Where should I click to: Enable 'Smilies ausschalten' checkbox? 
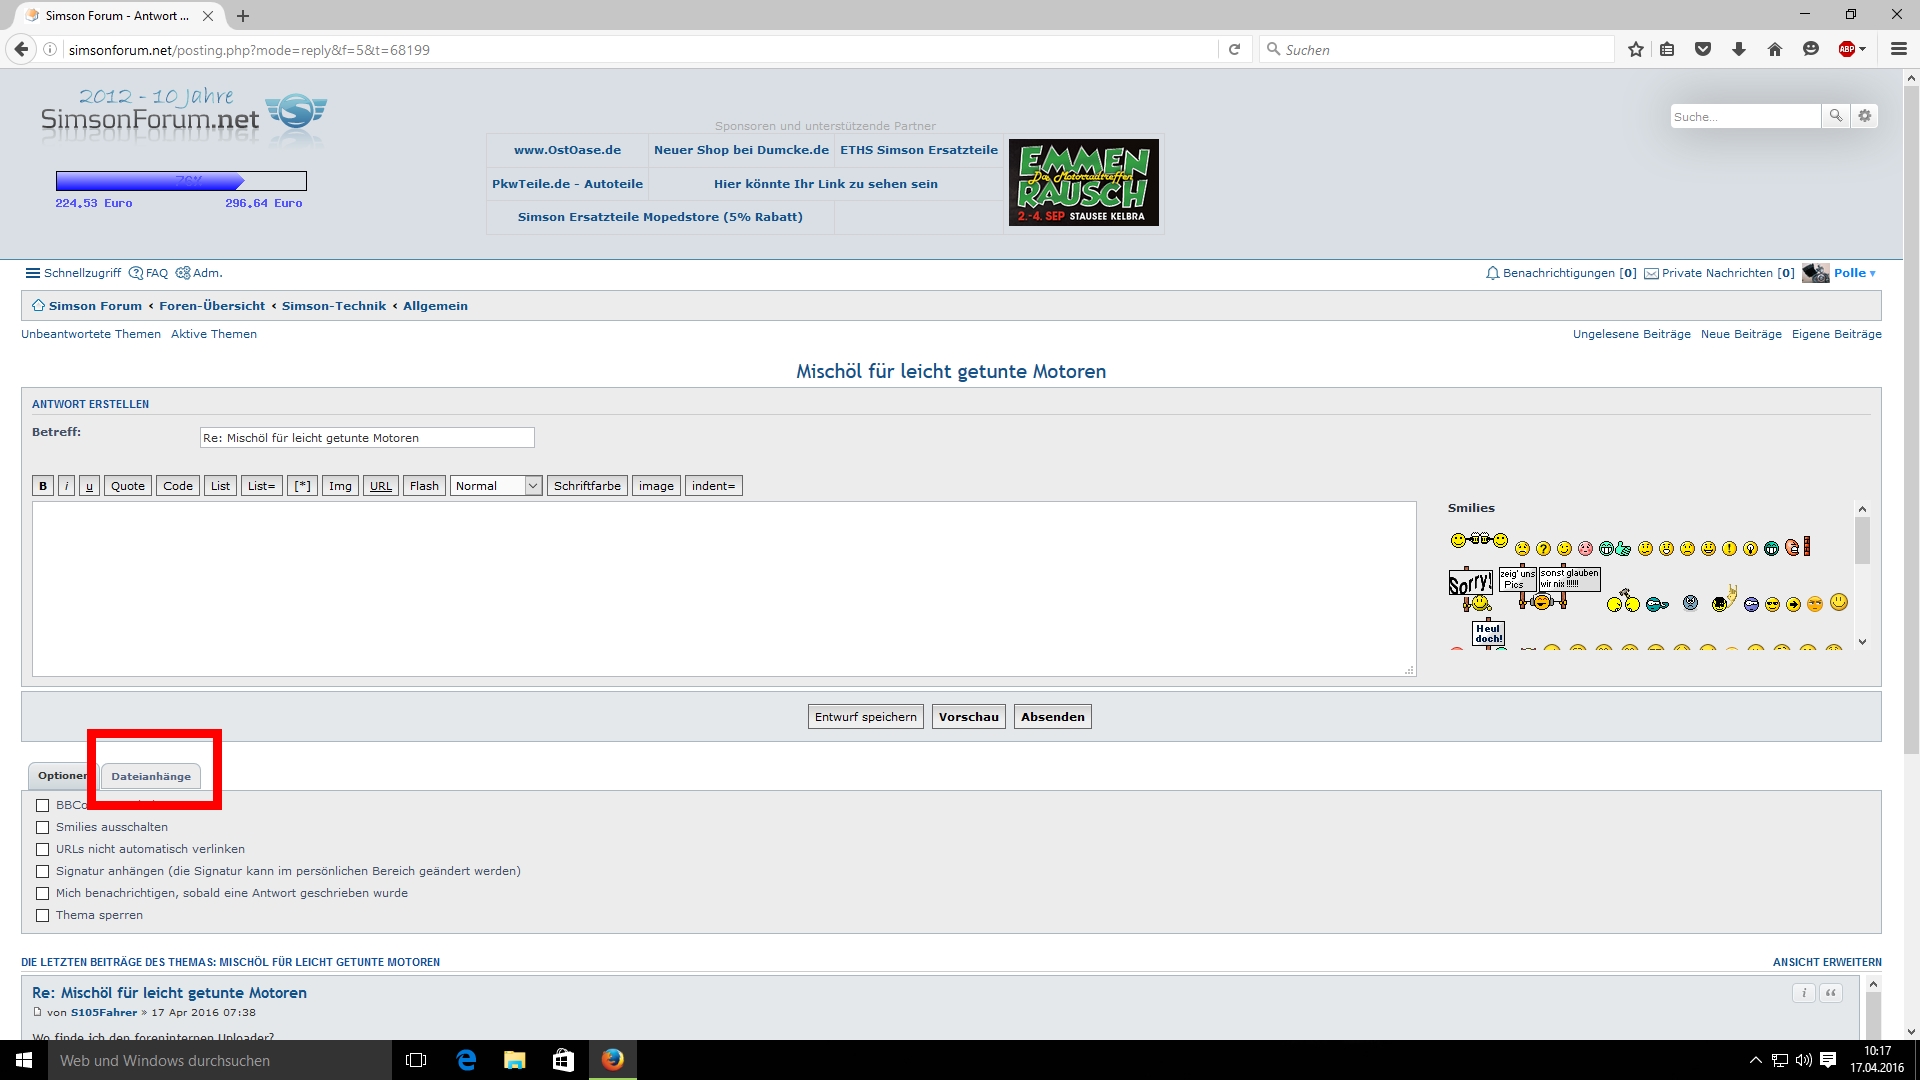pos(42,827)
